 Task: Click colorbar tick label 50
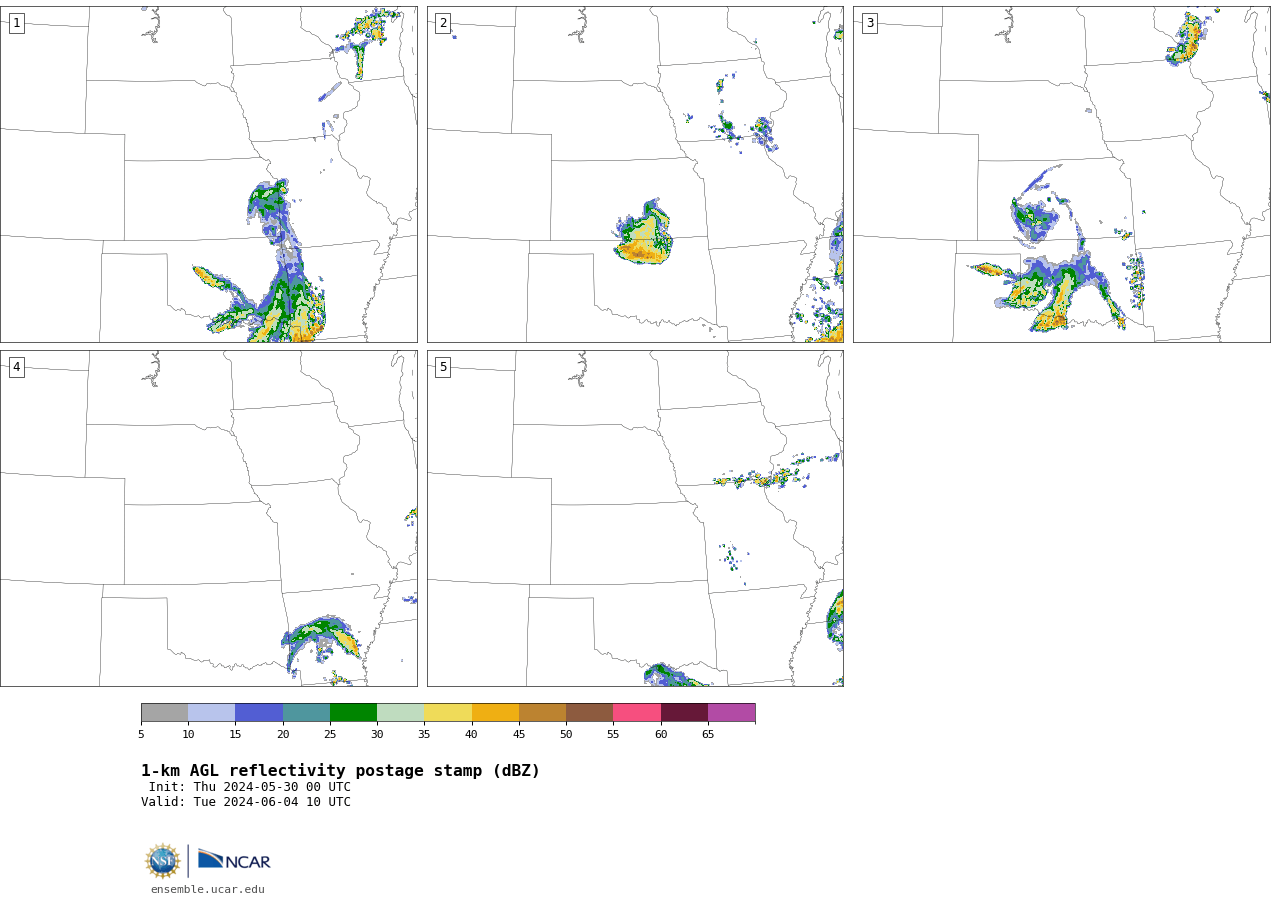566,735
